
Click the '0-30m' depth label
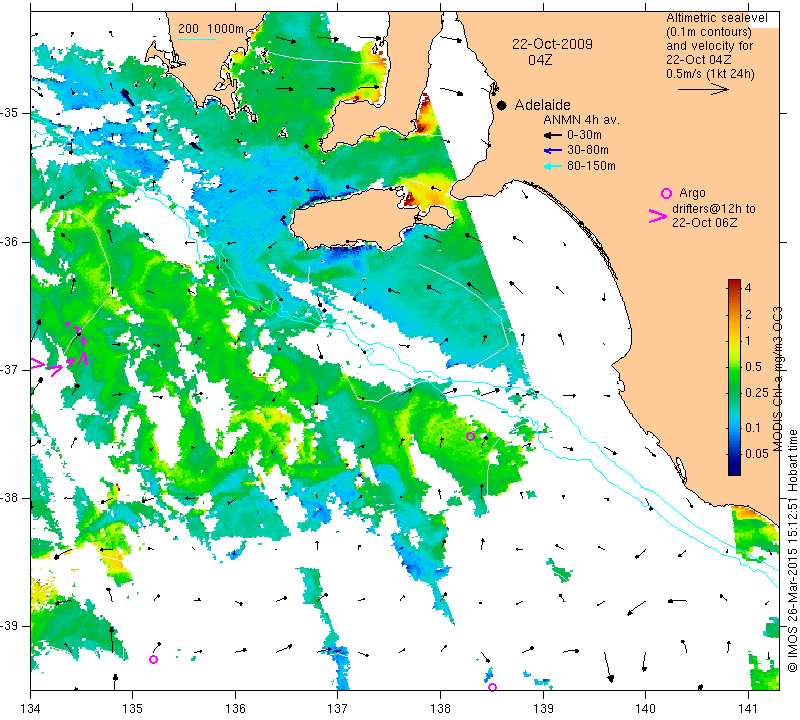tap(584, 135)
